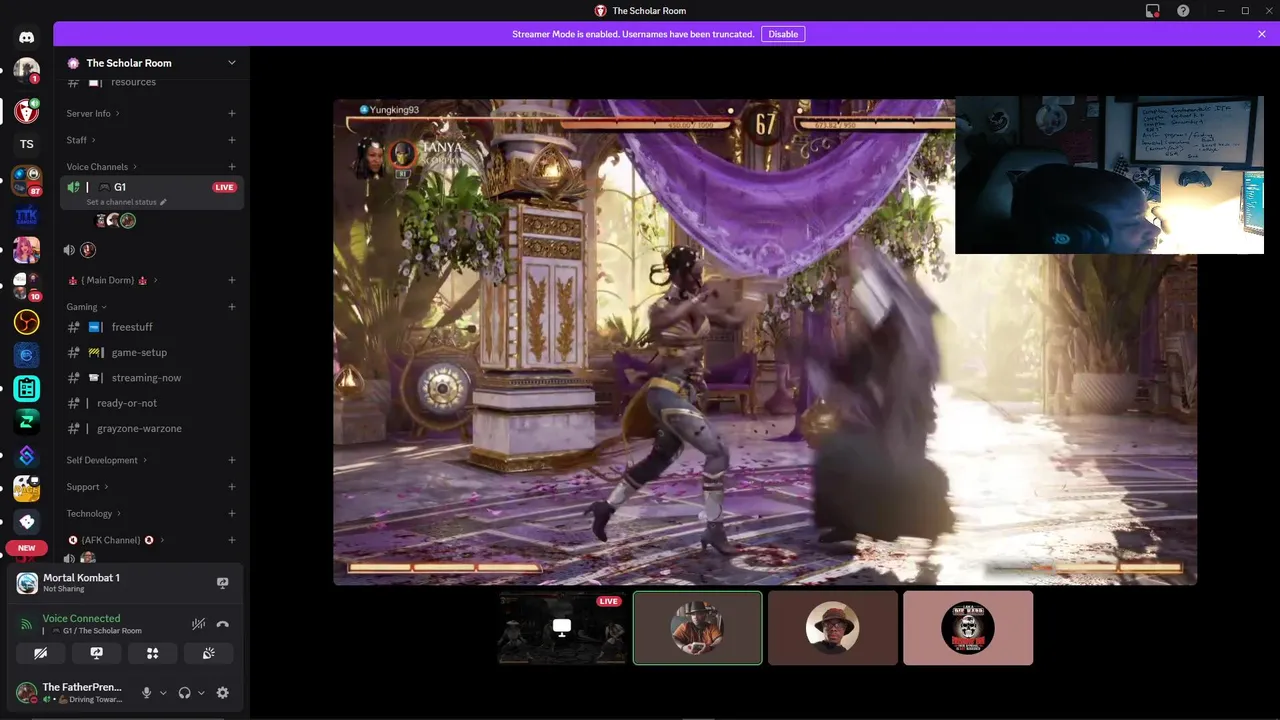
Task: Open the OBS server icon
Action: 27,322
